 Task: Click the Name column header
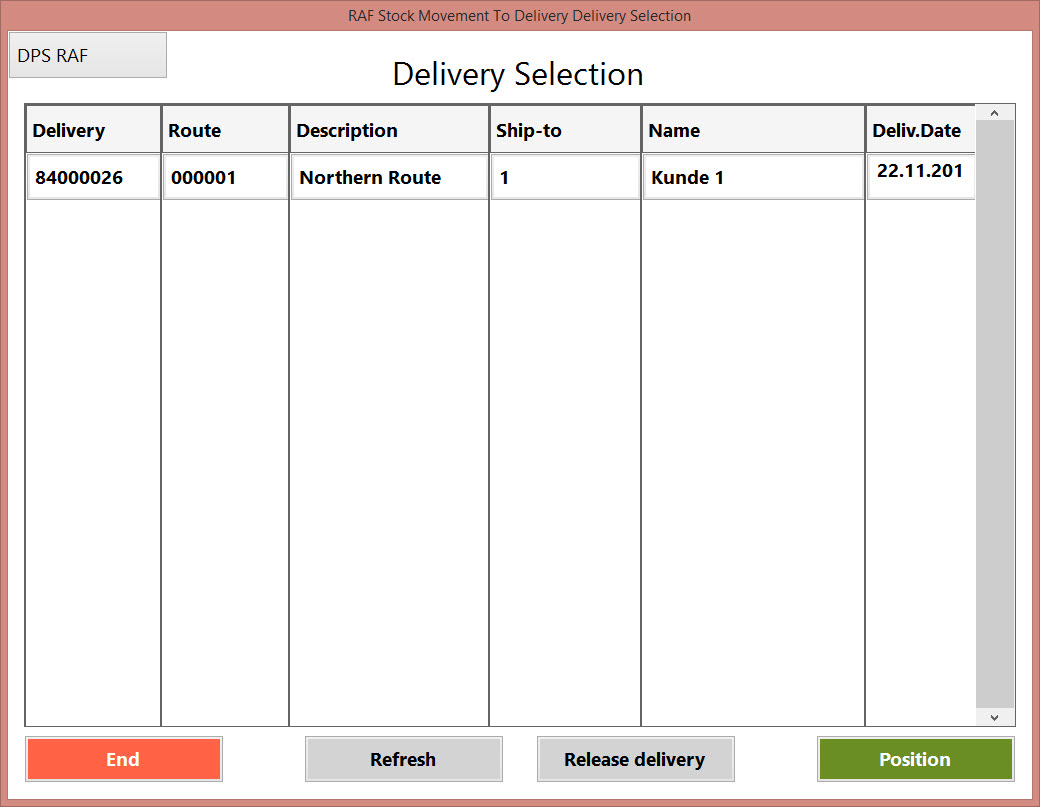coord(753,130)
